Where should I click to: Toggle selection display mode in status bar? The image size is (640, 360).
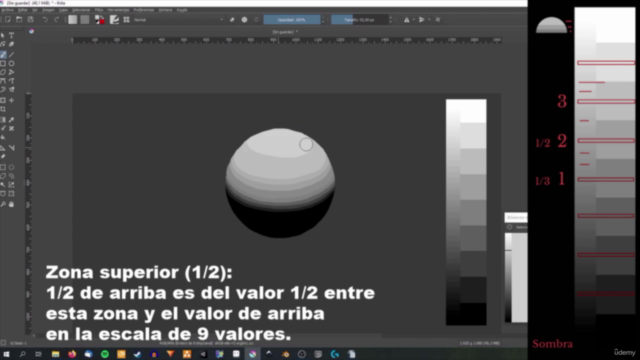[x=3, y=343]
